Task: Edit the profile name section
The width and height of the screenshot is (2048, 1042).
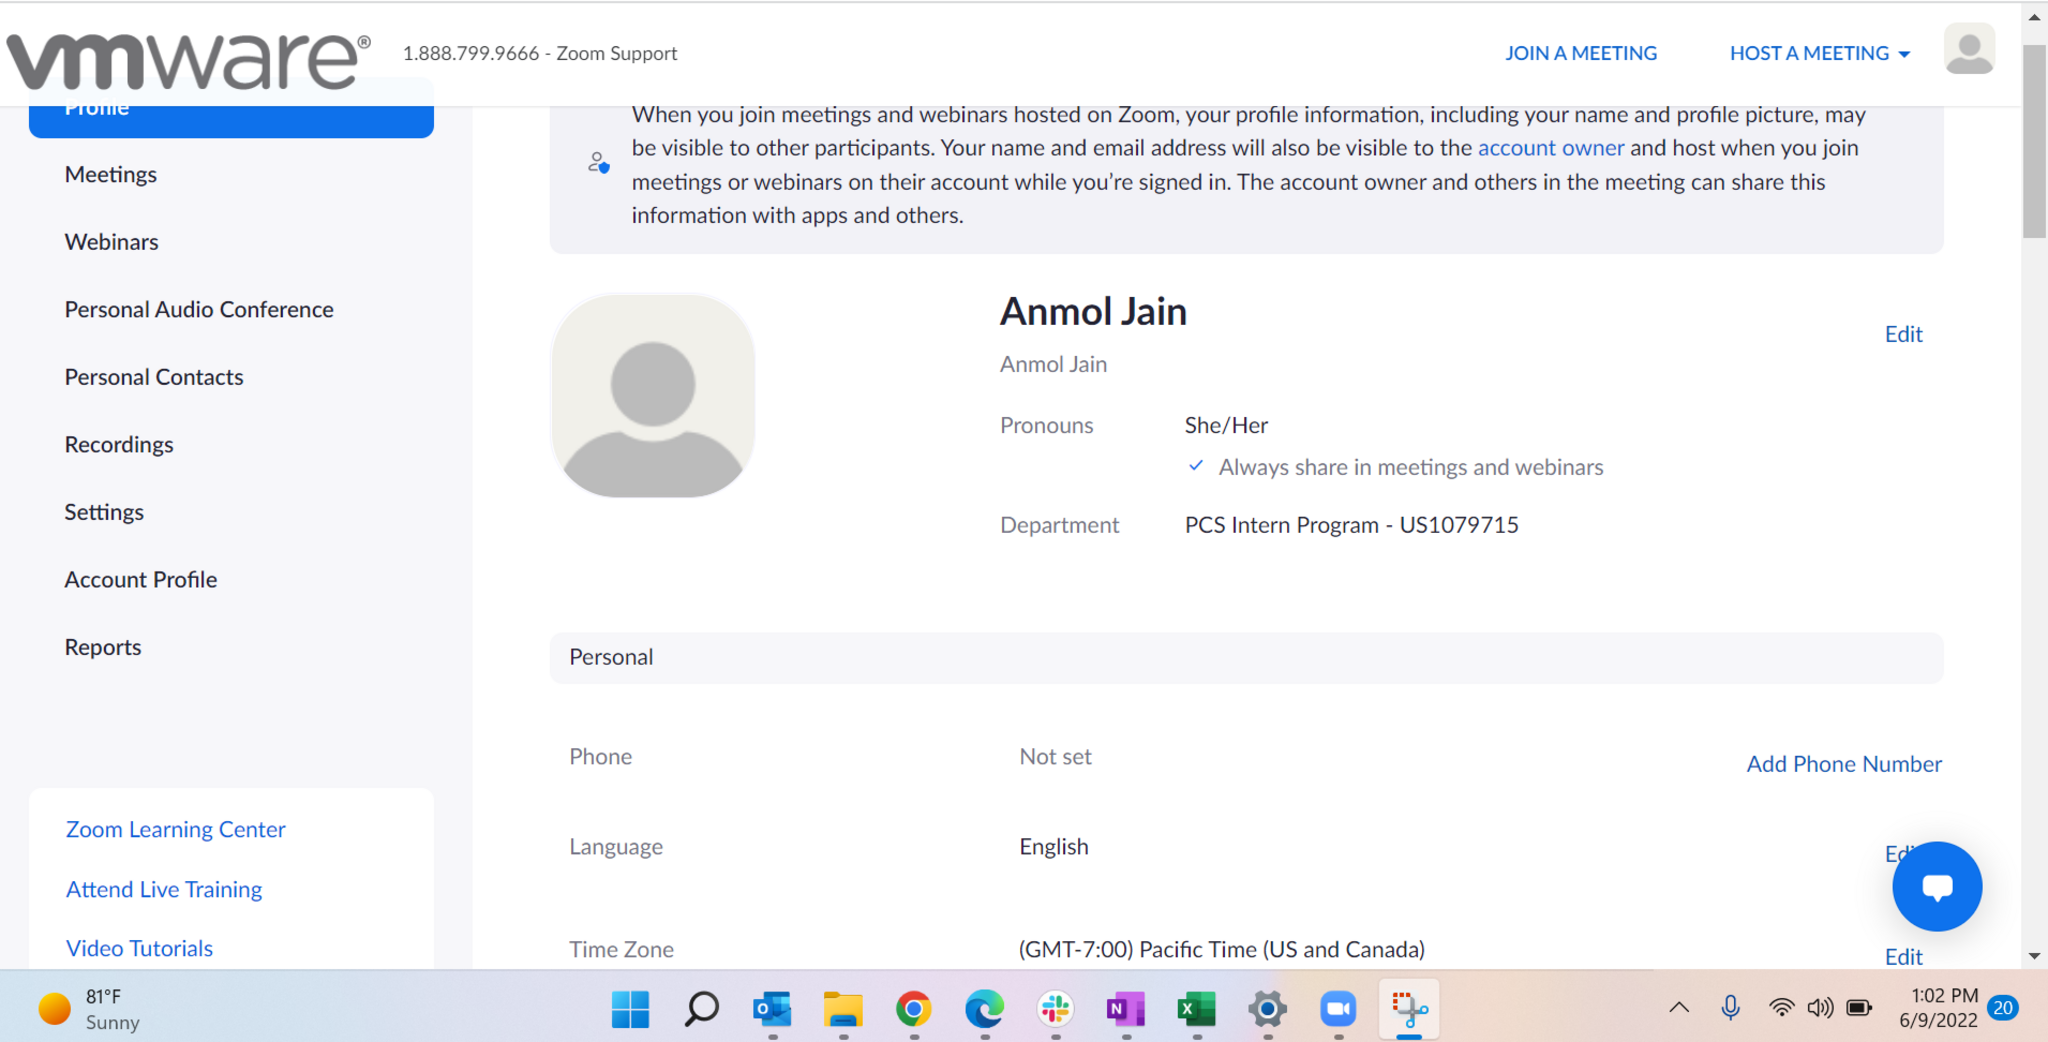Action: (1903, 334)
